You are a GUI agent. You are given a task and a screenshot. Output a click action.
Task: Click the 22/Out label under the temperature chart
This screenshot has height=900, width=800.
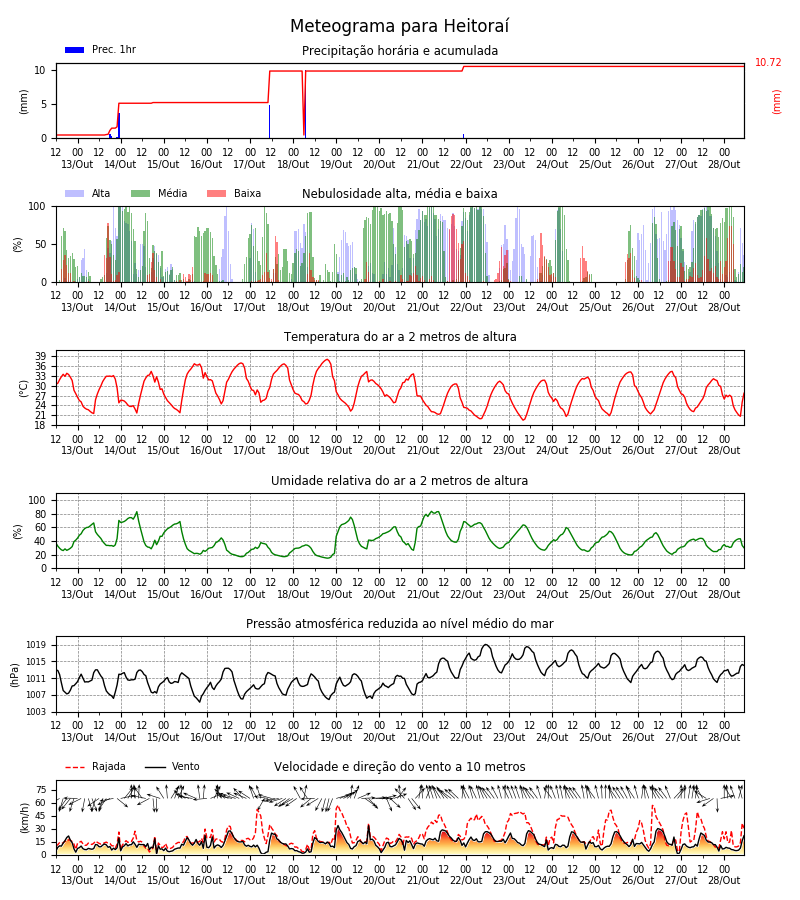pos(466,451)
